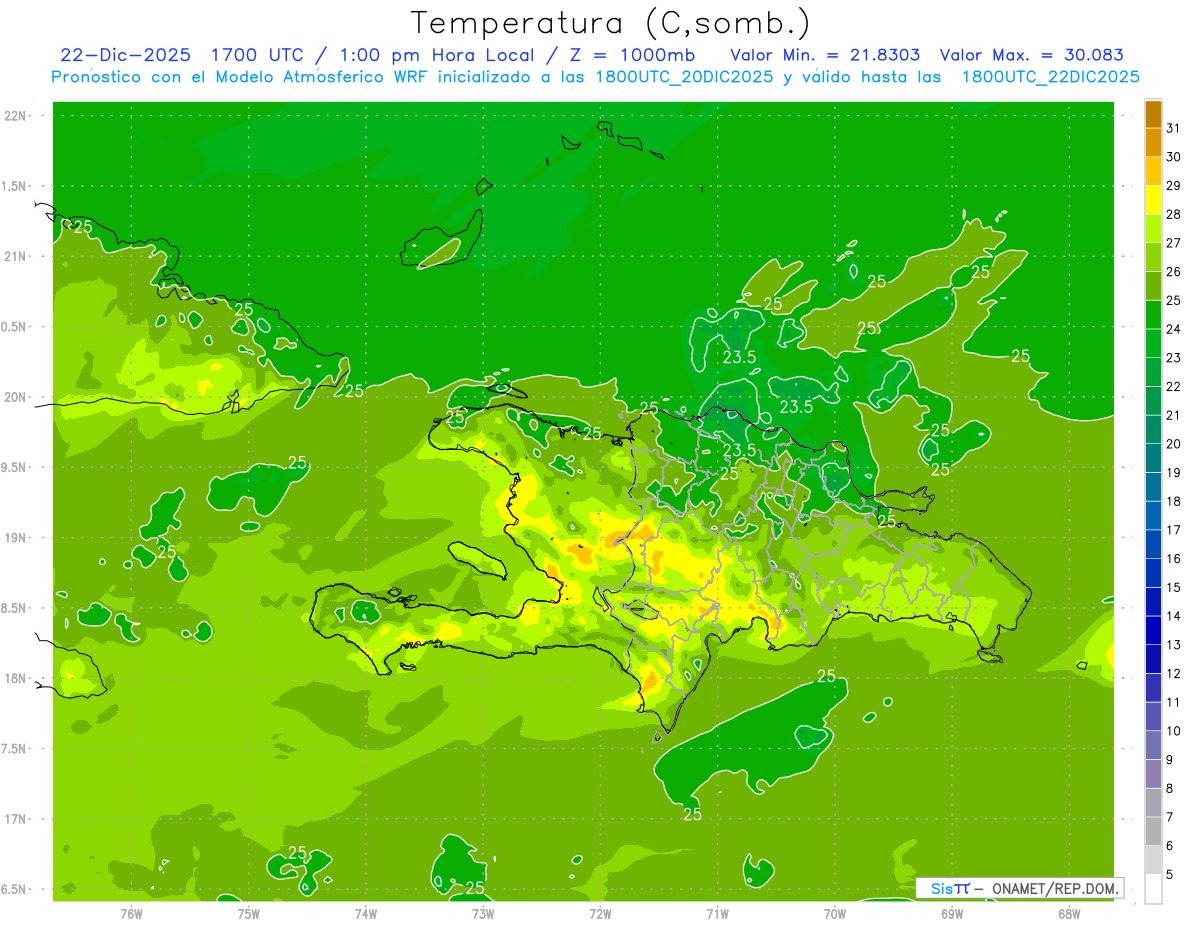
Task: Click the '22N' latitude axis label
Action: coord(16,116)
